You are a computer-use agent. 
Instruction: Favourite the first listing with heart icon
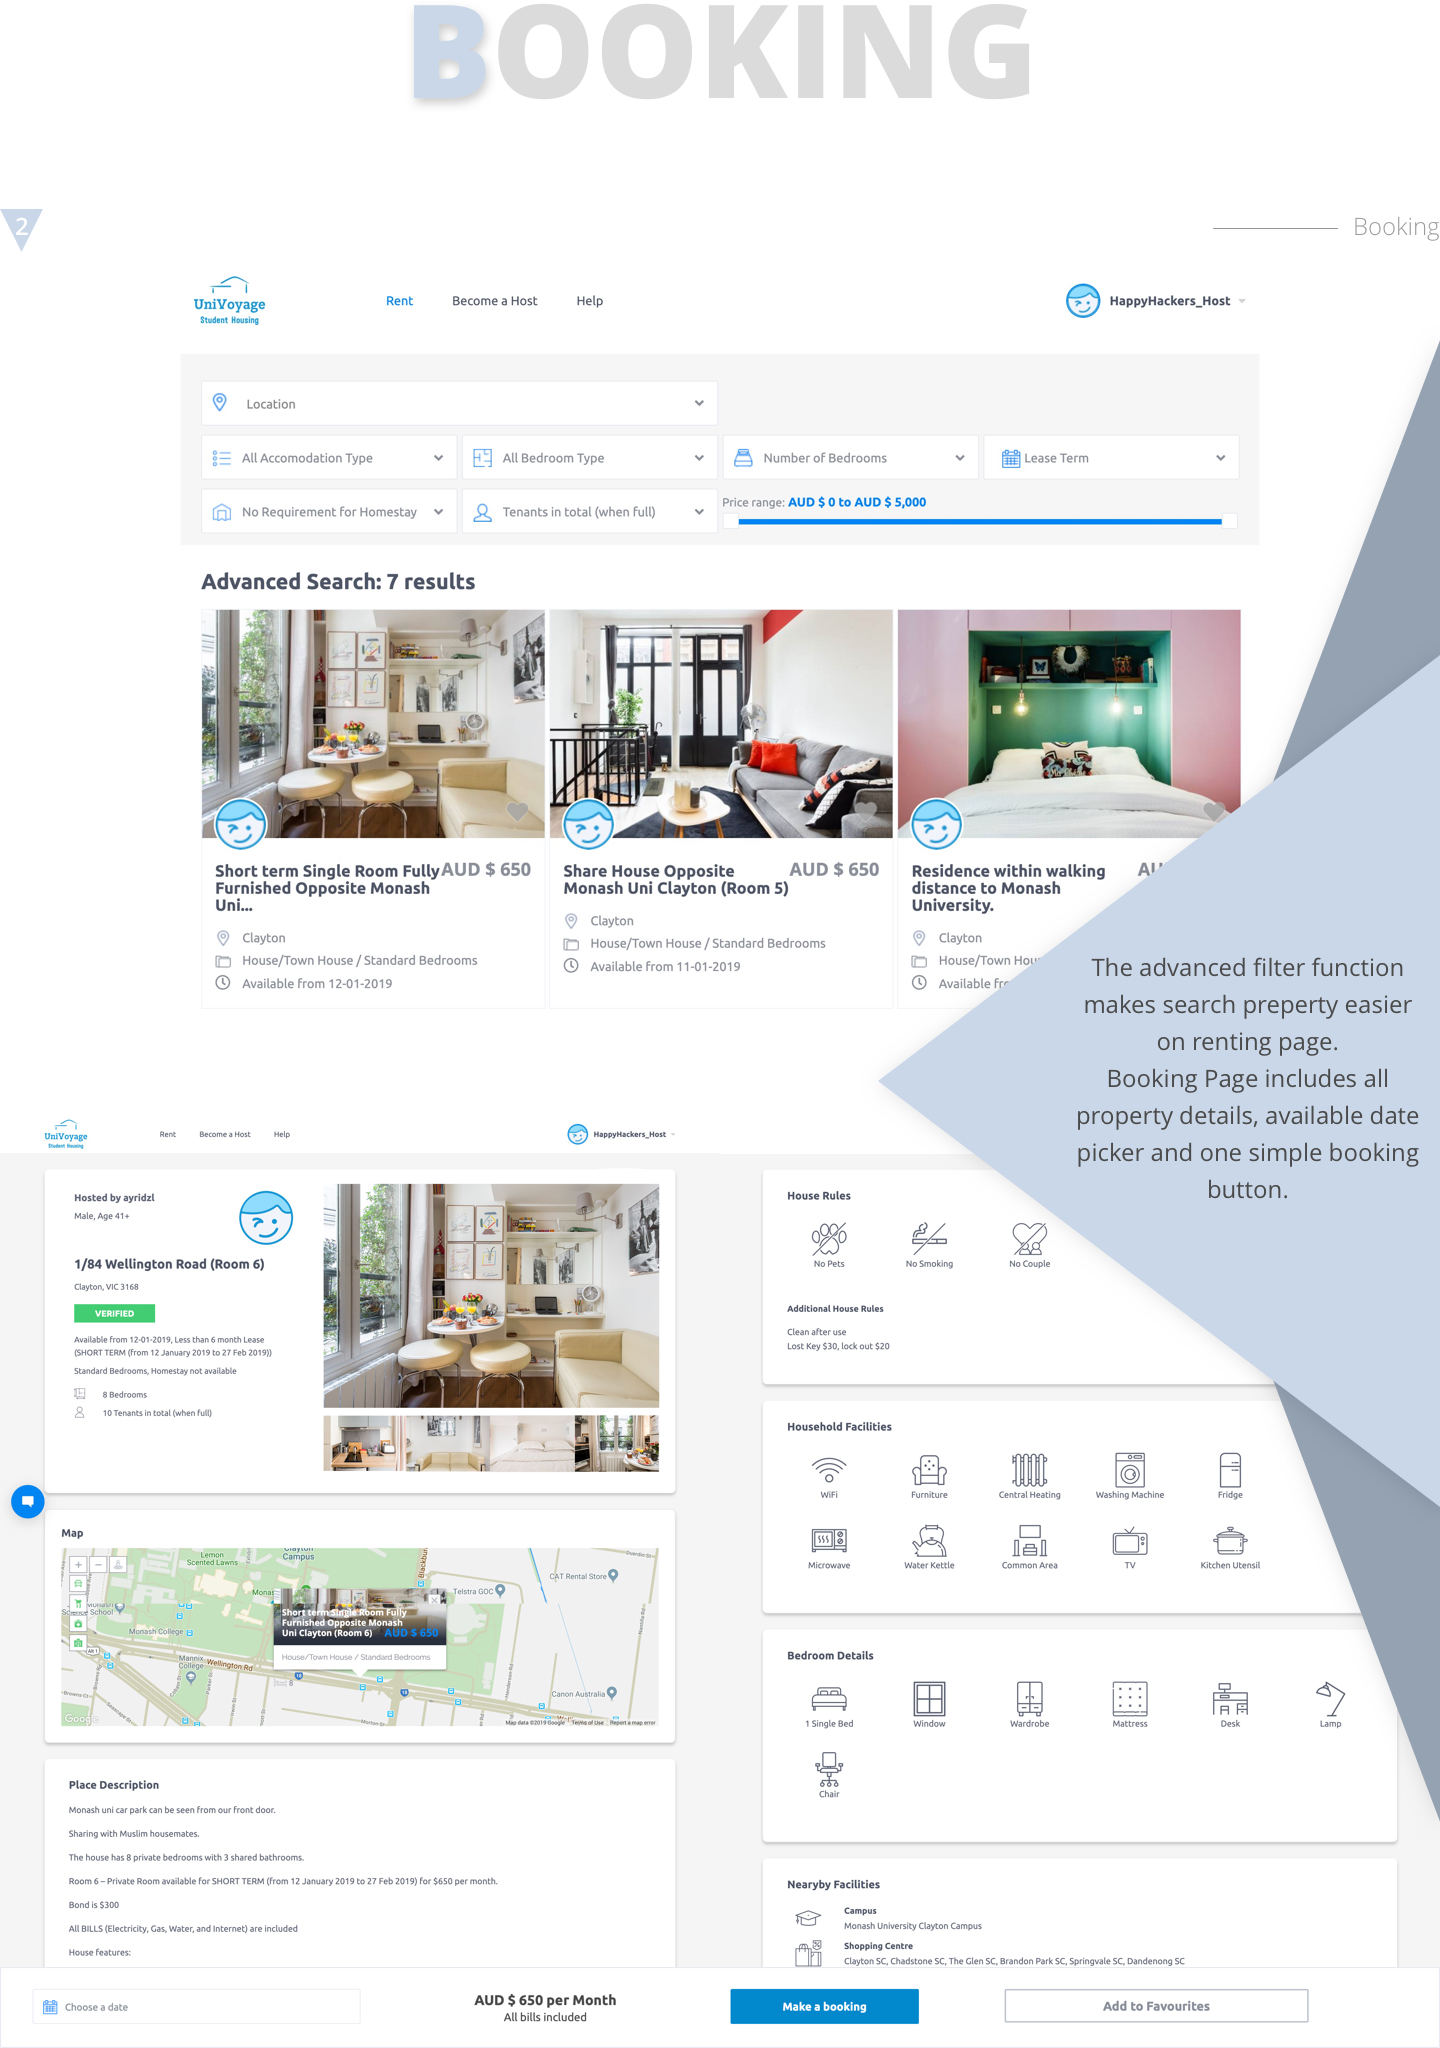pos(517,812)
